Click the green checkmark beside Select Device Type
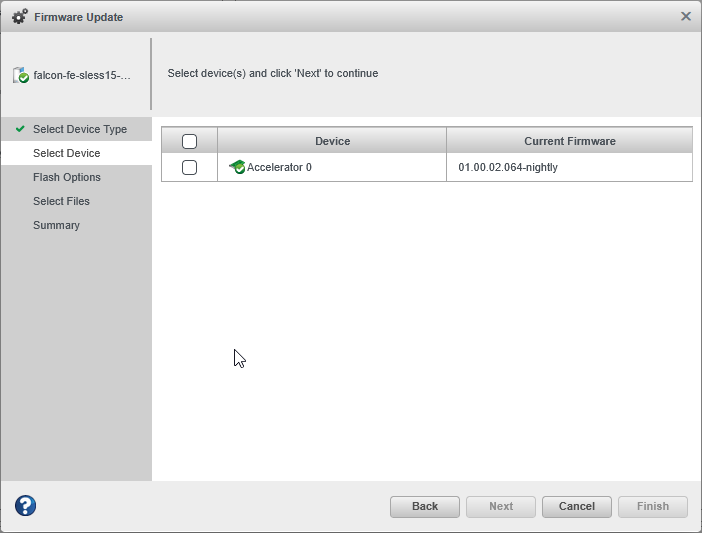Screen dimensions: 702x533 point(20,129)
